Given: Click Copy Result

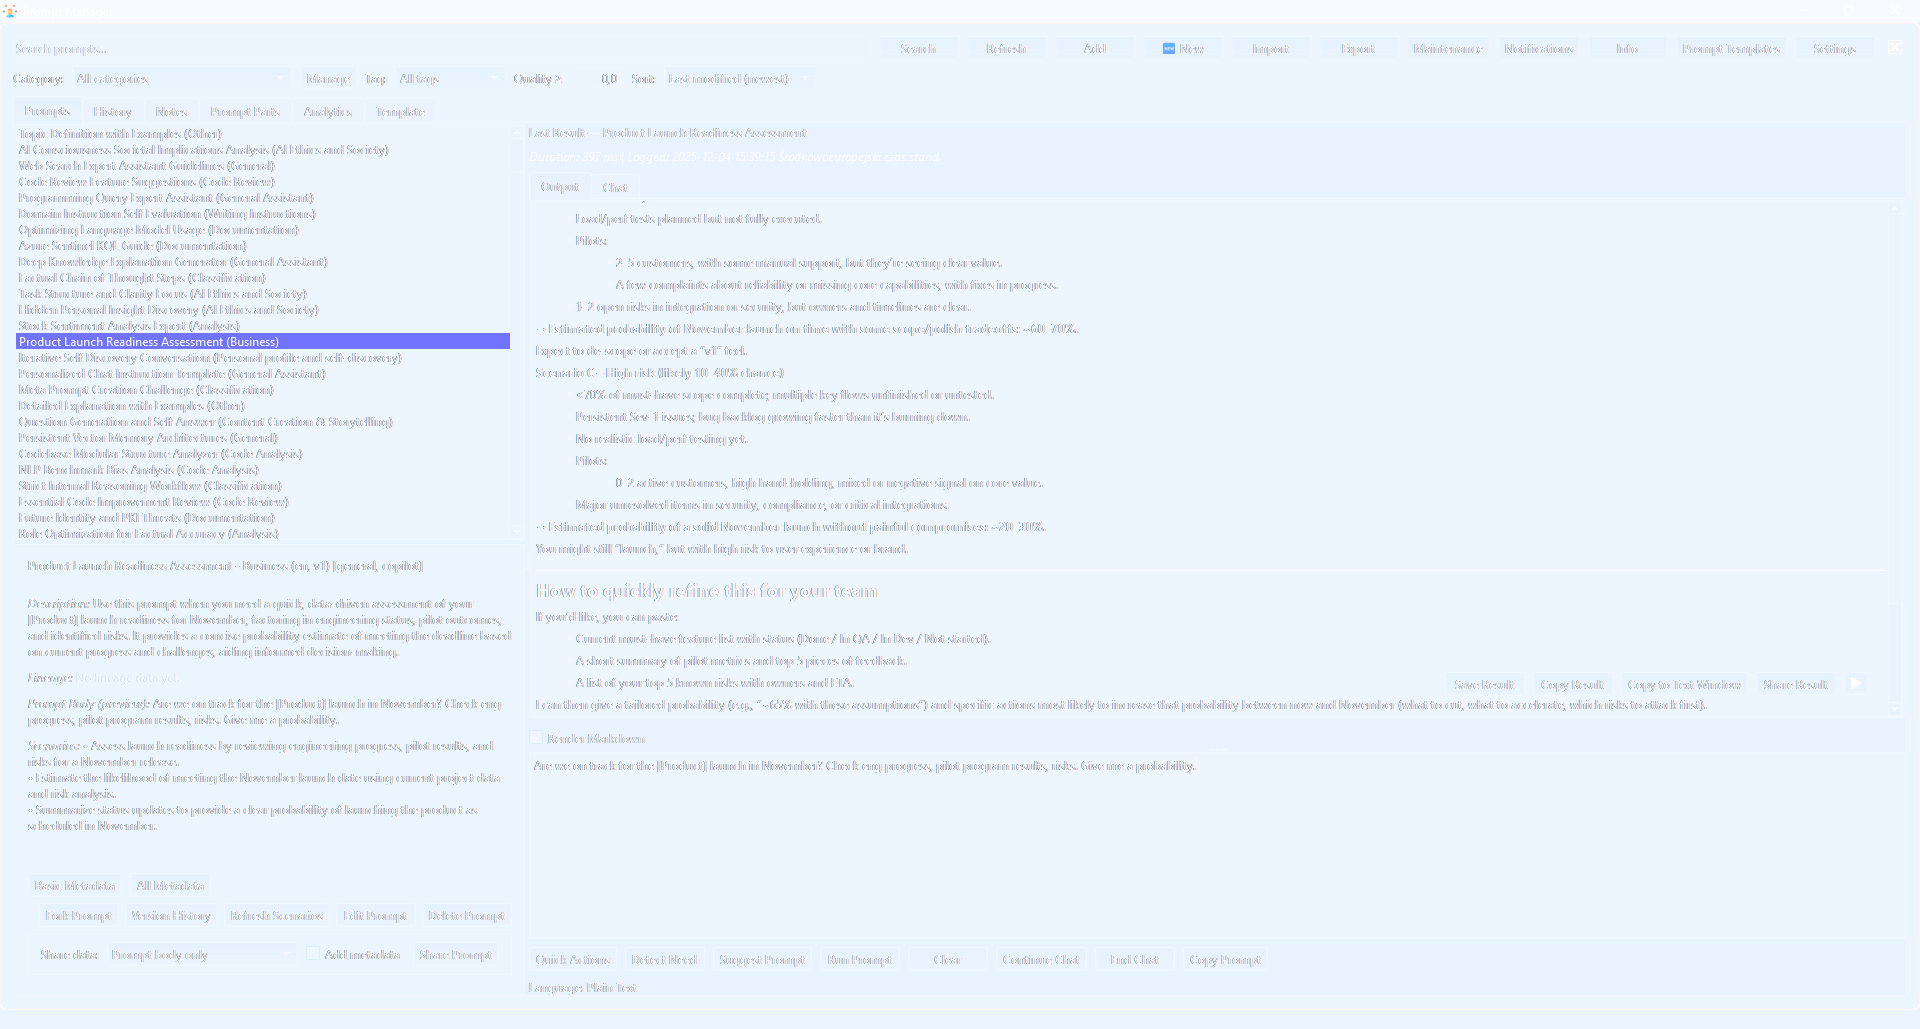Looking at the screenshot, I should tap(1572, 684).
